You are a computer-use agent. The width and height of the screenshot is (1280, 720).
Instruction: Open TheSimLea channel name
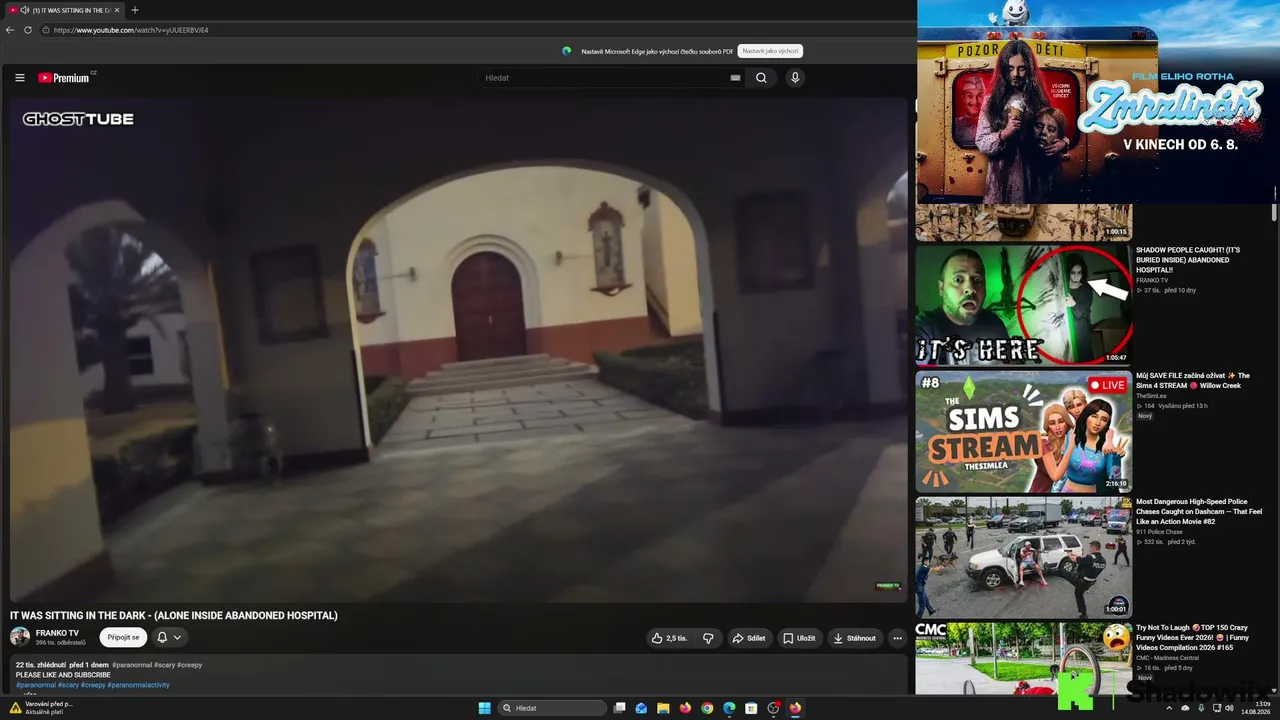click(1152, 396)
